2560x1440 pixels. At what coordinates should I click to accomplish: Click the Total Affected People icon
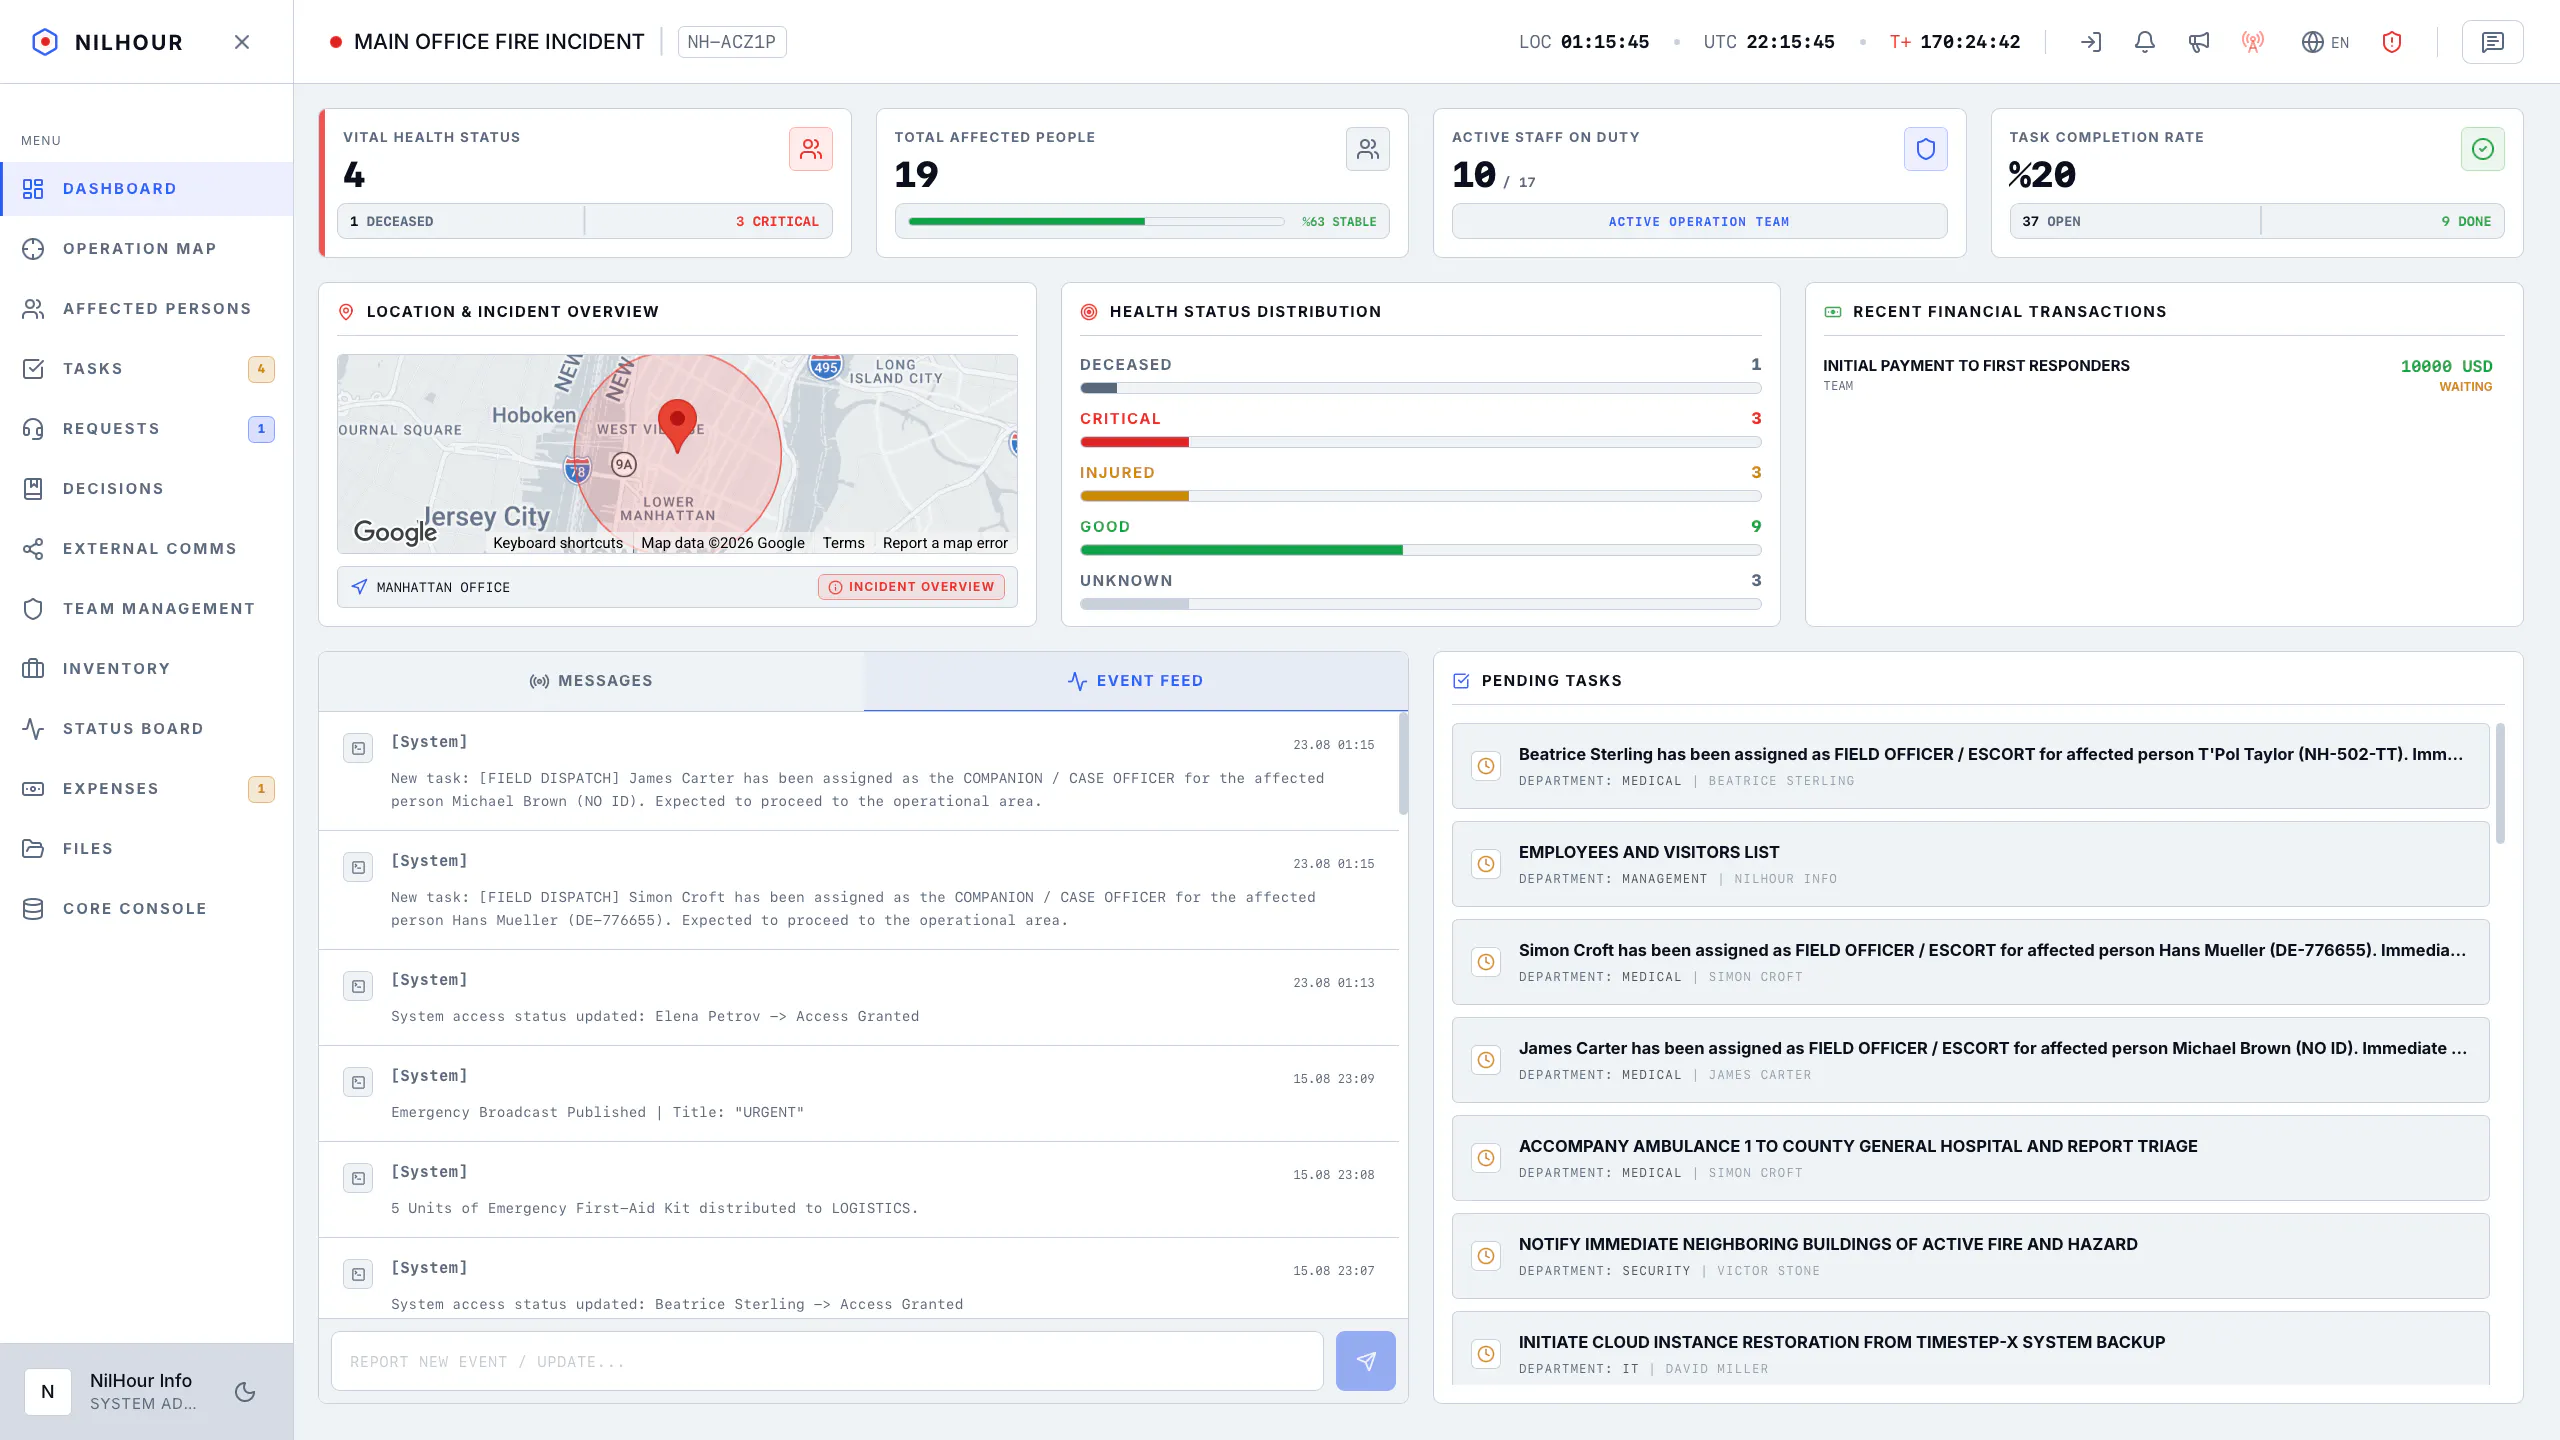(1368, 149)
